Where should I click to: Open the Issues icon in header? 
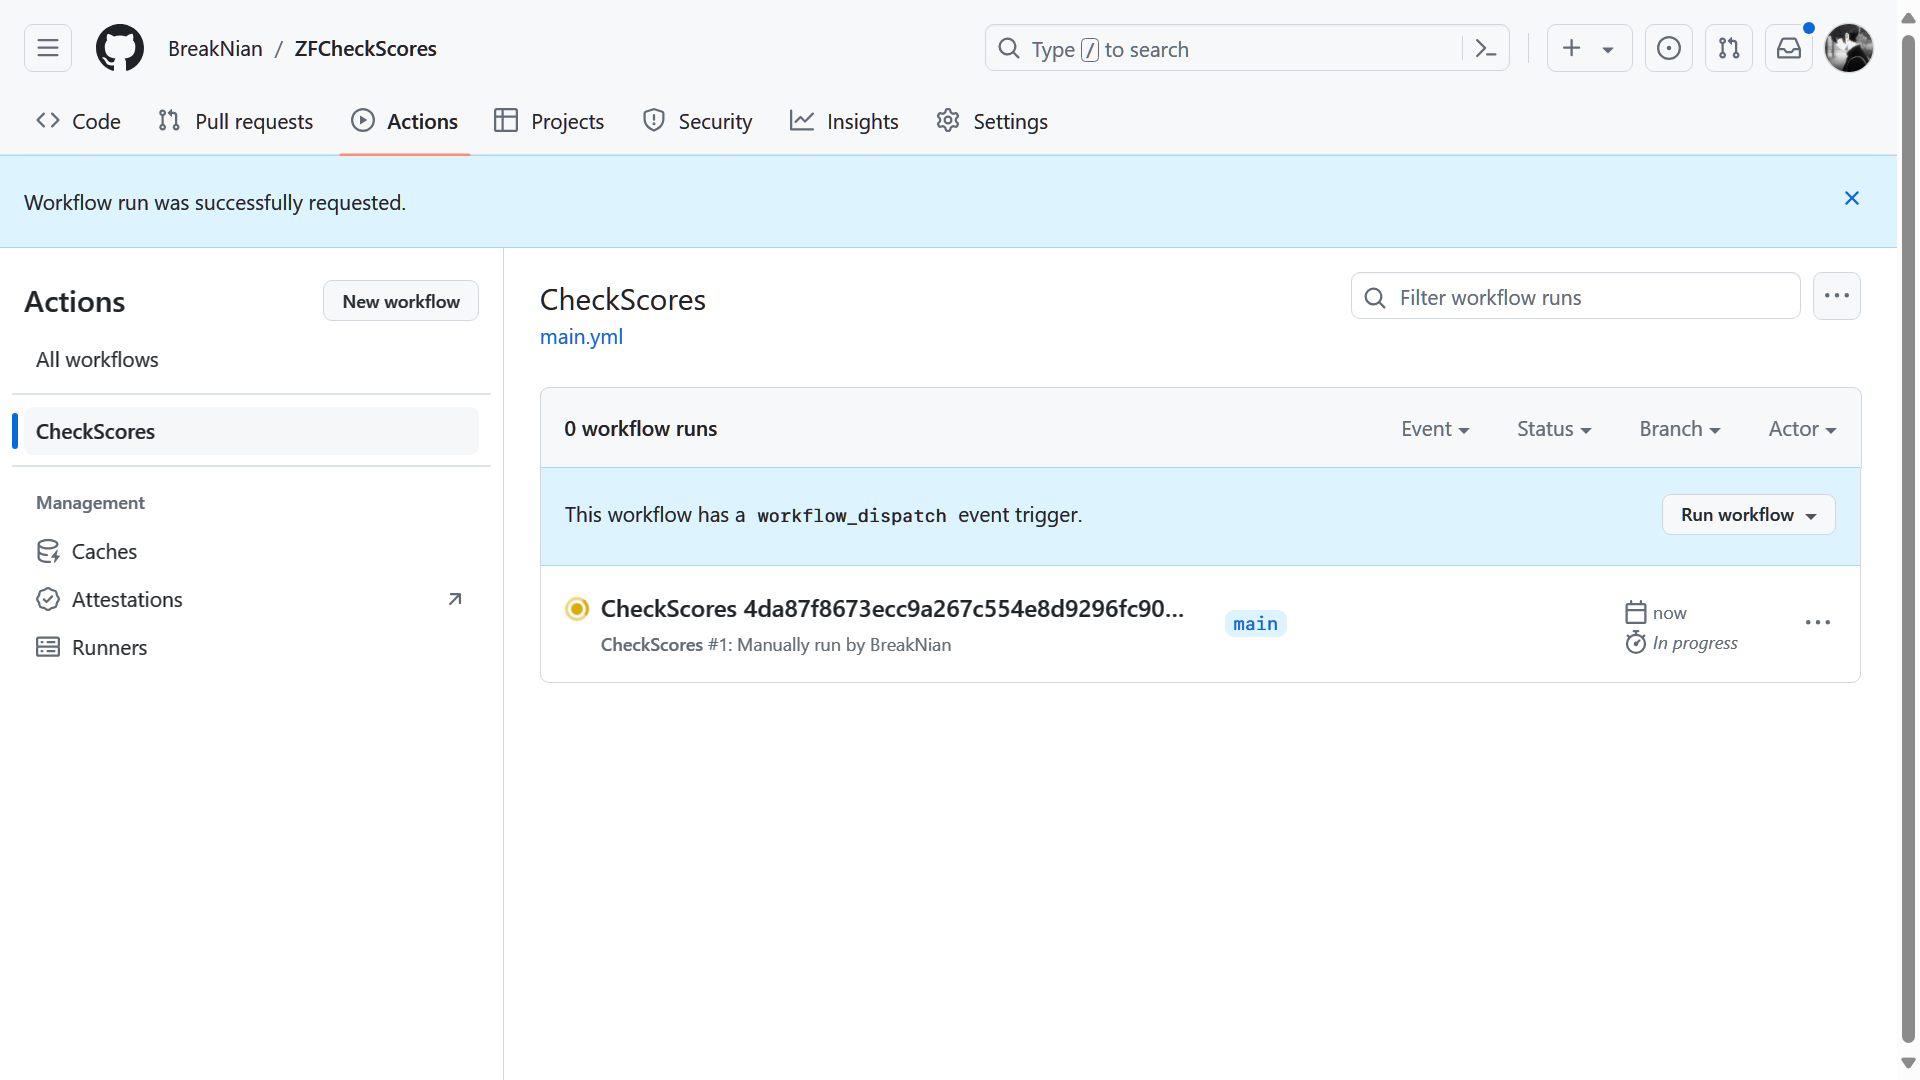point(1669,48)
